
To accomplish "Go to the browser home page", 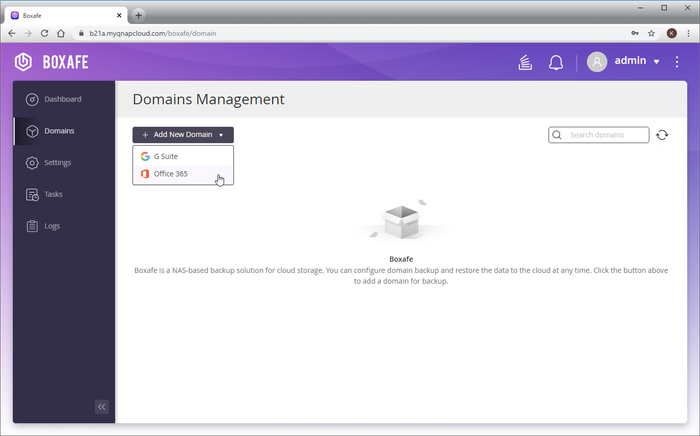I will (x=61, y=33).
